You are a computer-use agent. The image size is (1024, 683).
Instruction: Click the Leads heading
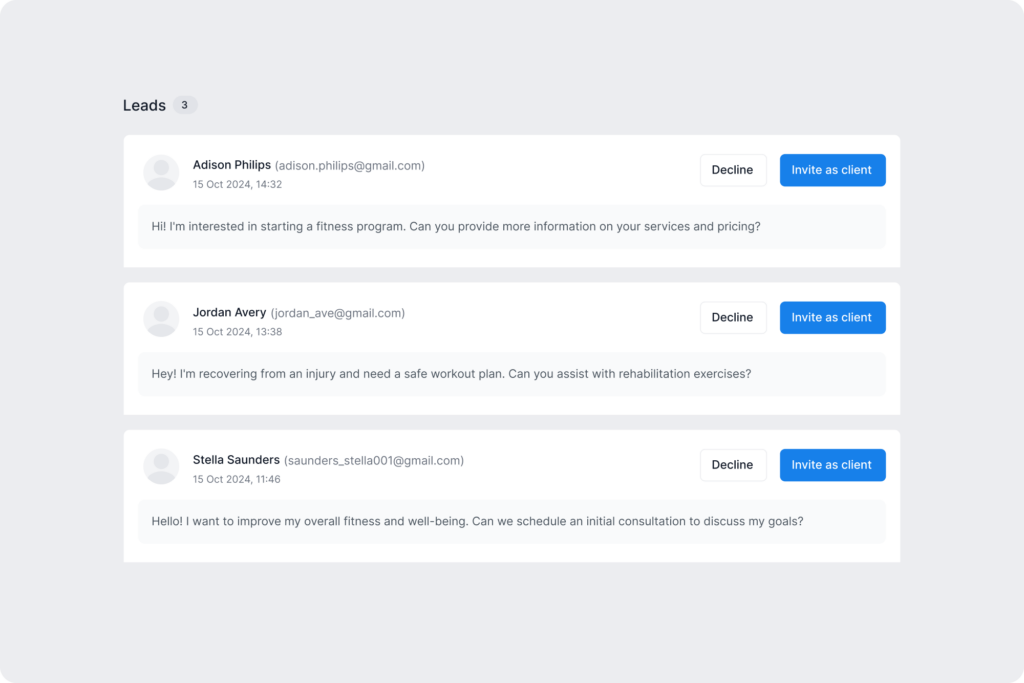pos(144,105)
